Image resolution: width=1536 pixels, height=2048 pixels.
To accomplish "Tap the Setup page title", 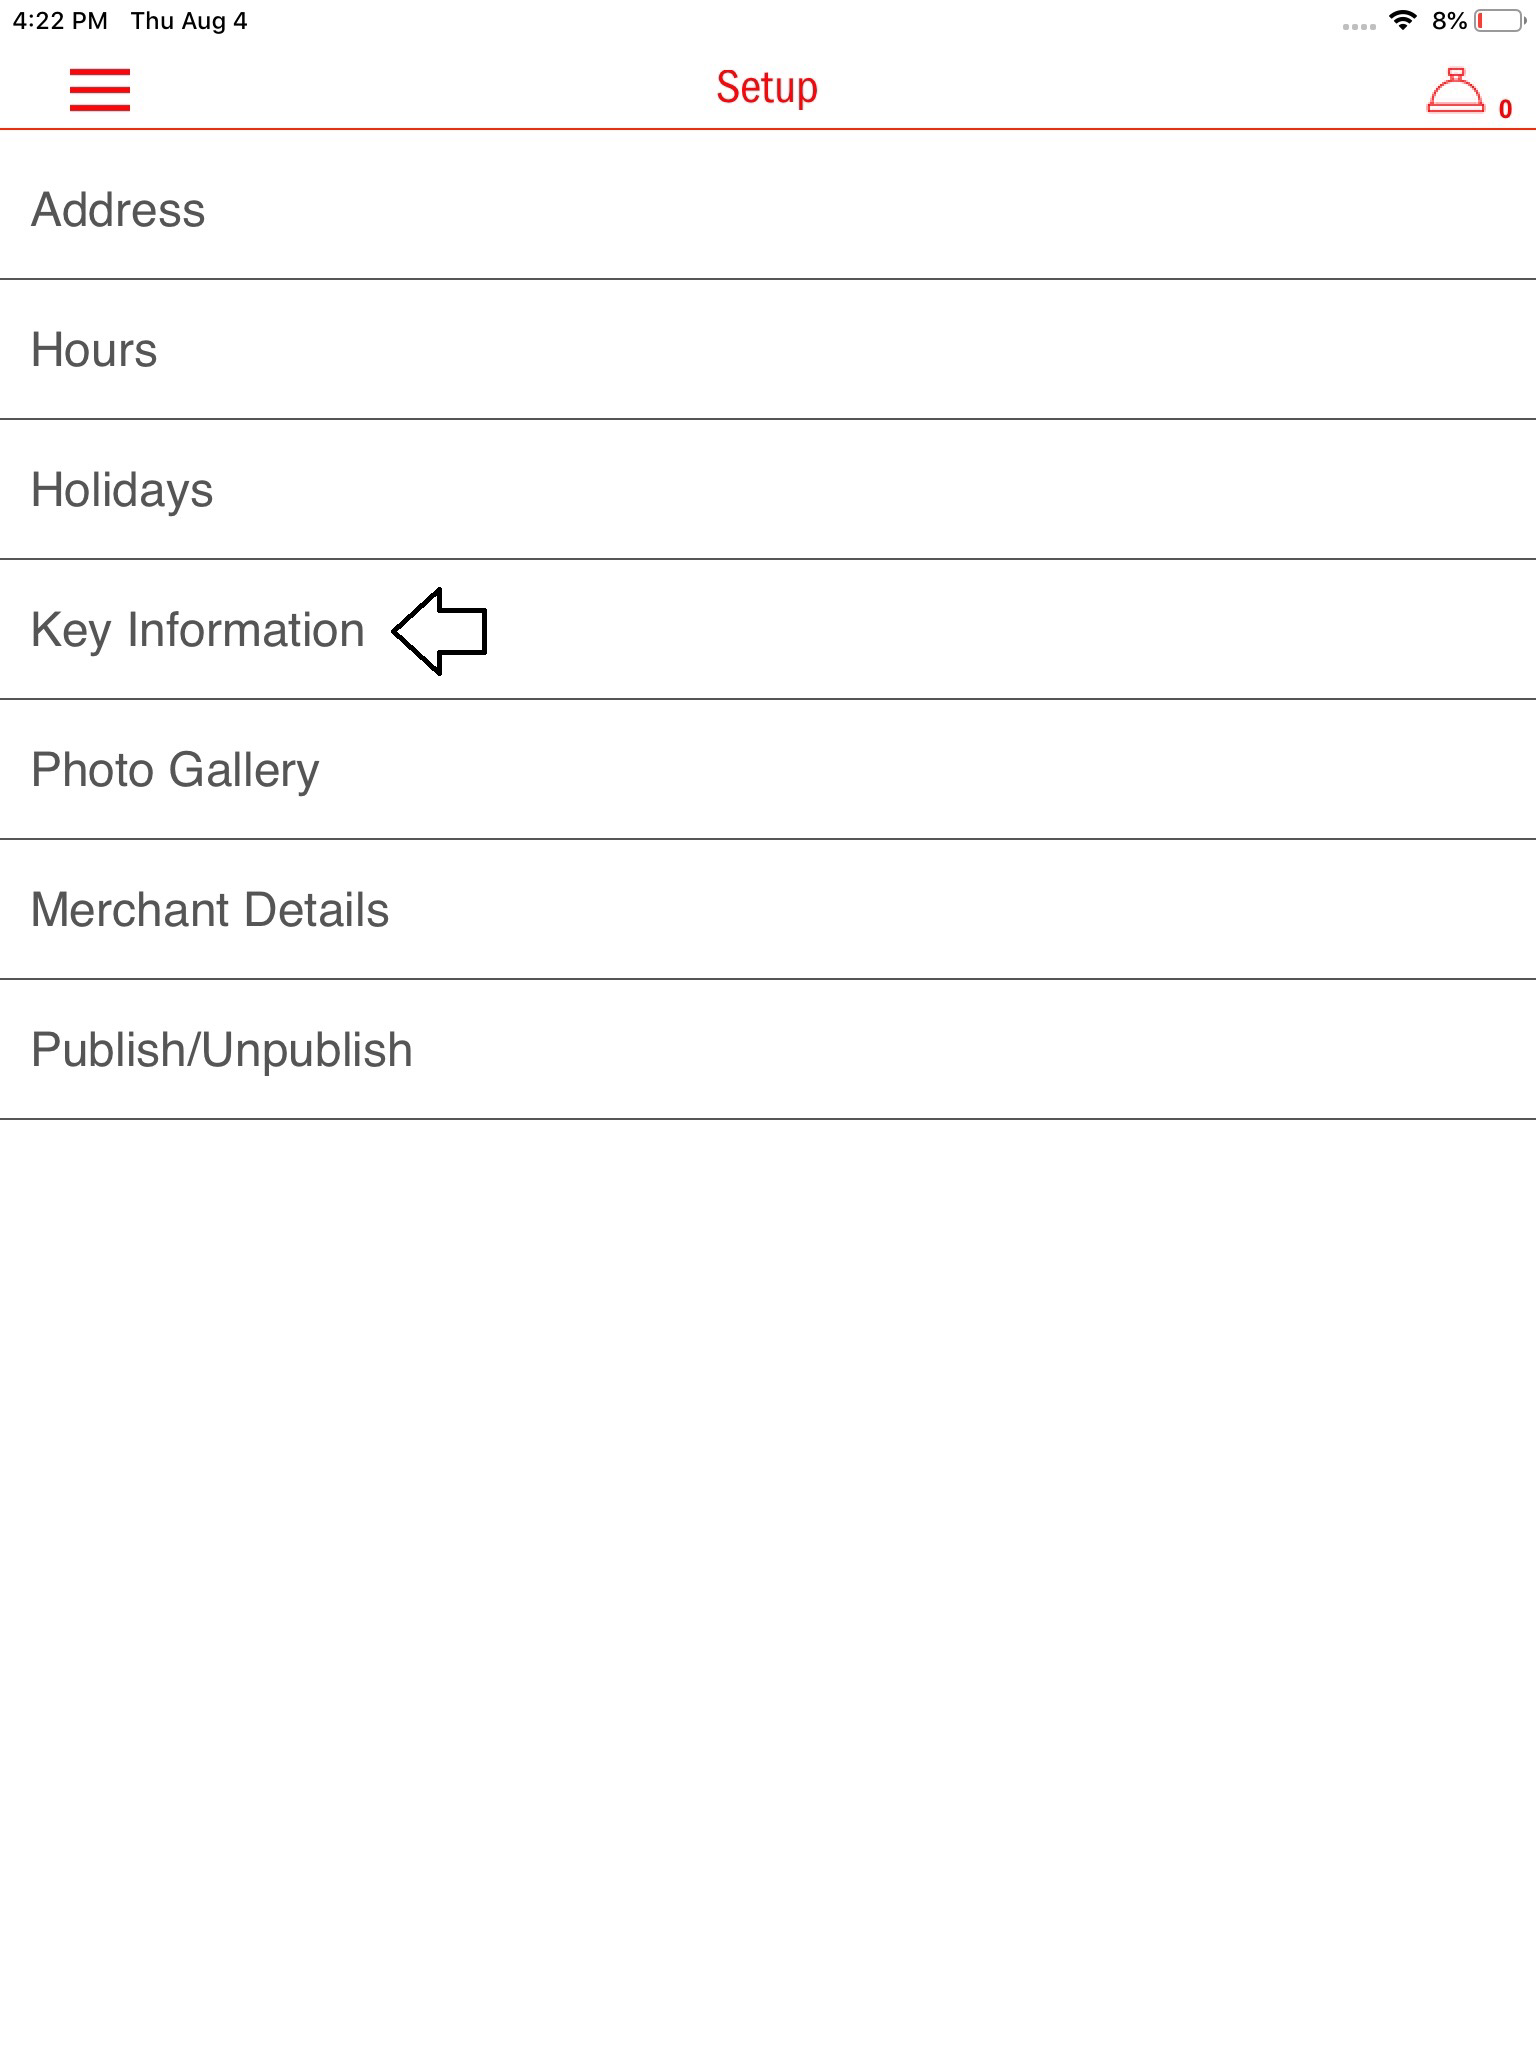I will pyautogui.click(x=767, y=88).
